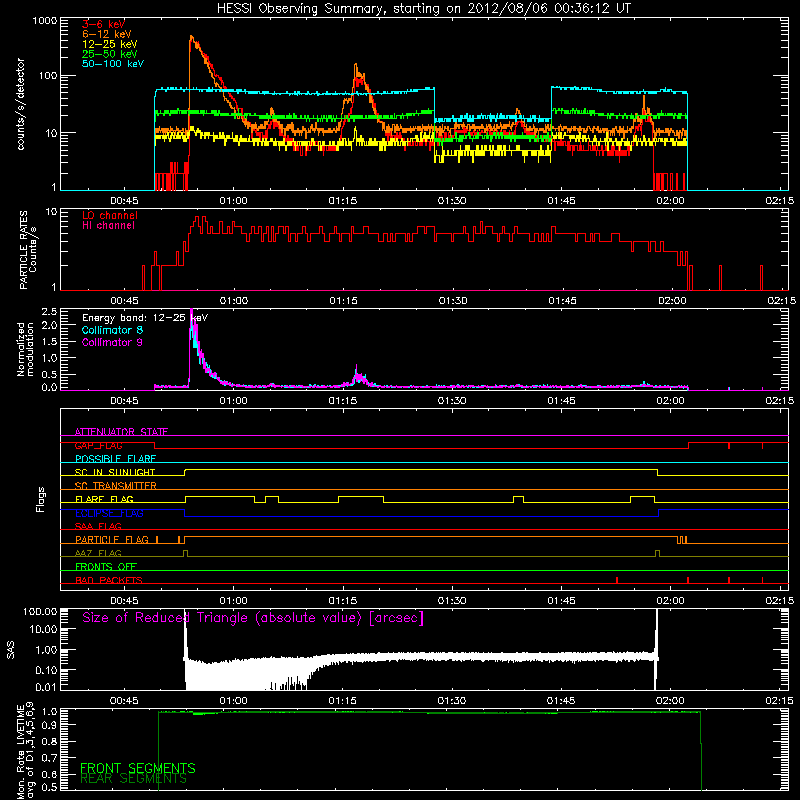Select the 12-25 keV legend label in top plot
Viewport: 800px width, 800px height.
pos(110,44)
